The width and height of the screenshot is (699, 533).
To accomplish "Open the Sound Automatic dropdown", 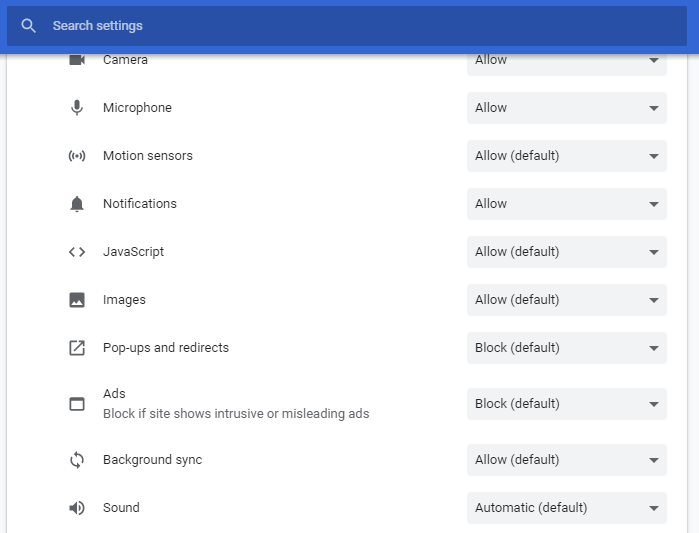I will 567,508.
